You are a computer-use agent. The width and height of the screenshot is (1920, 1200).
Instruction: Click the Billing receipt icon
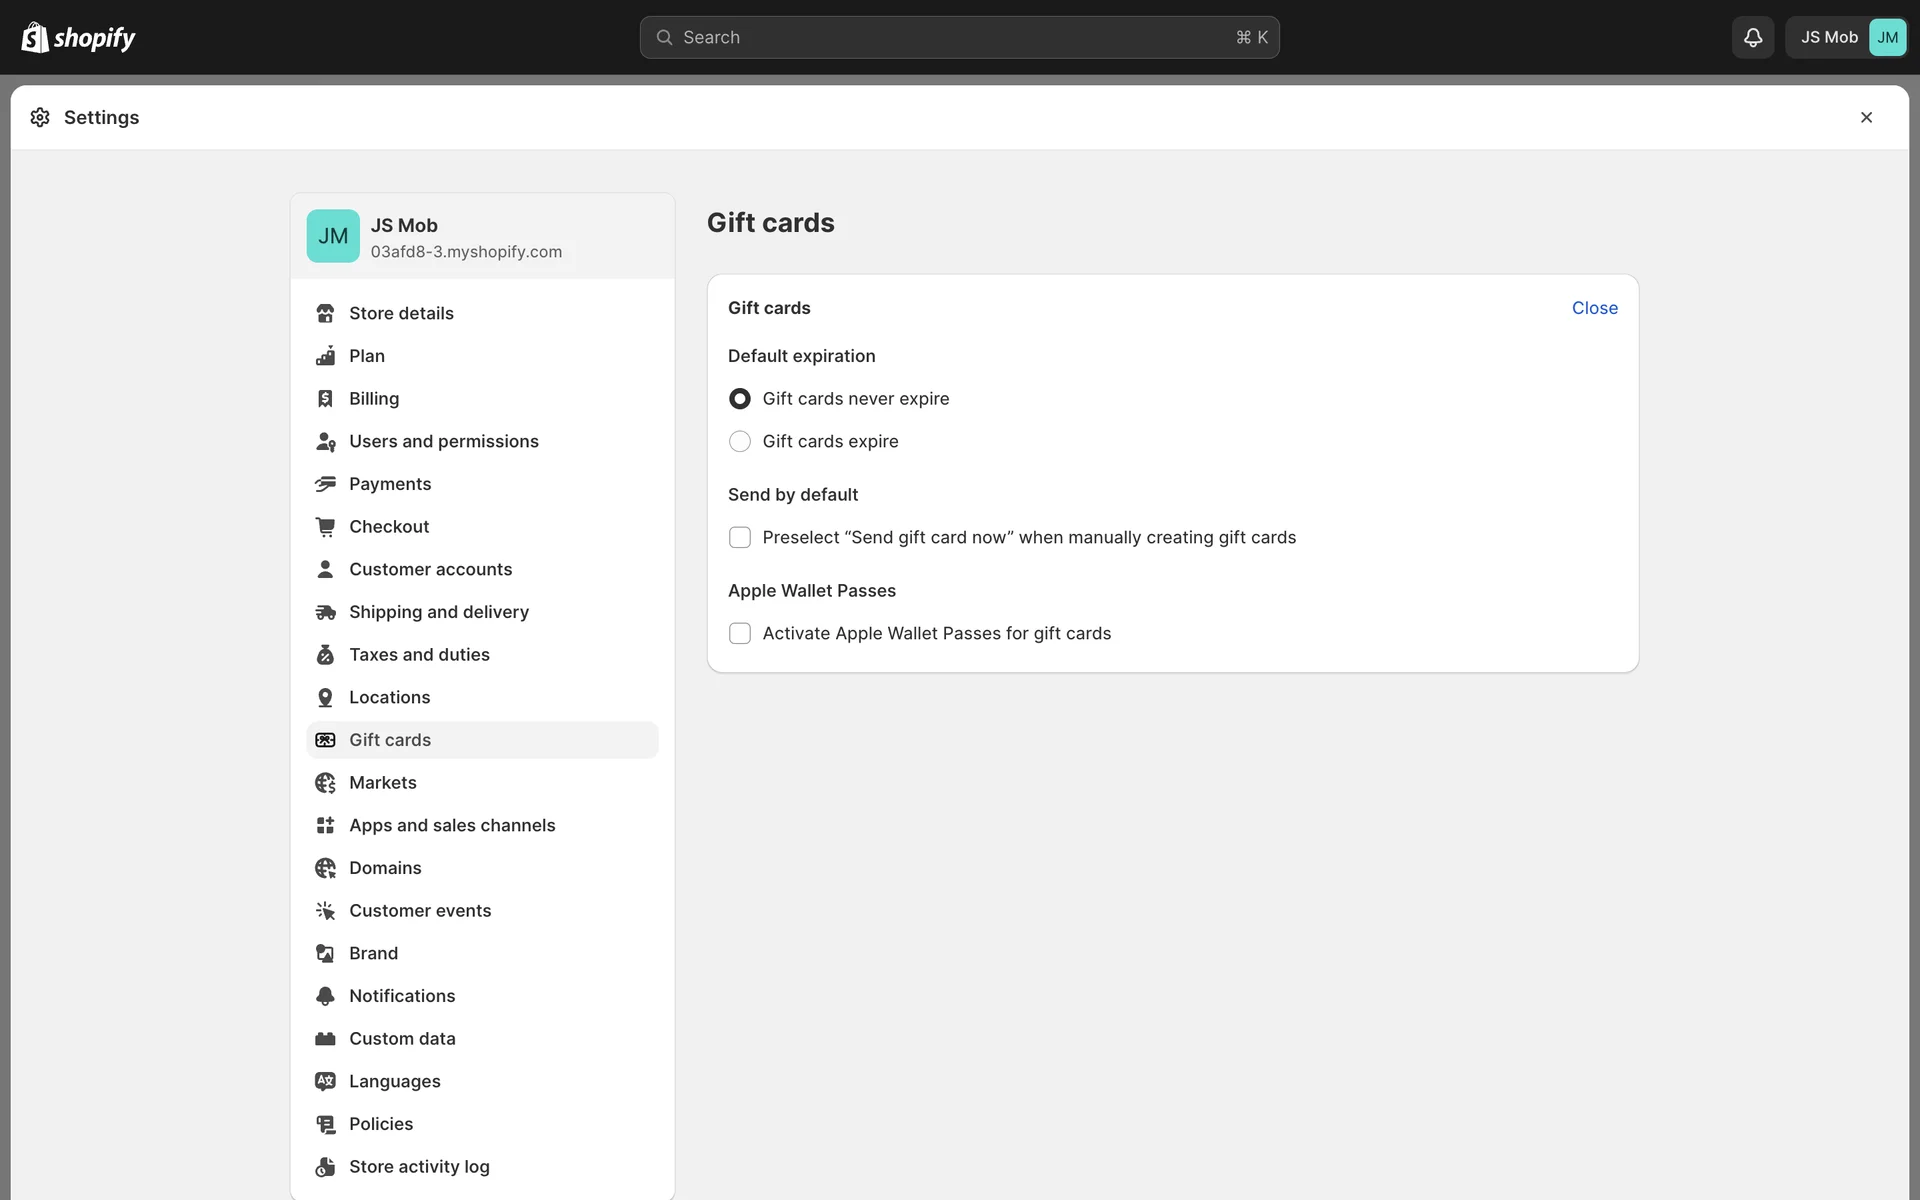pos(325,399)
